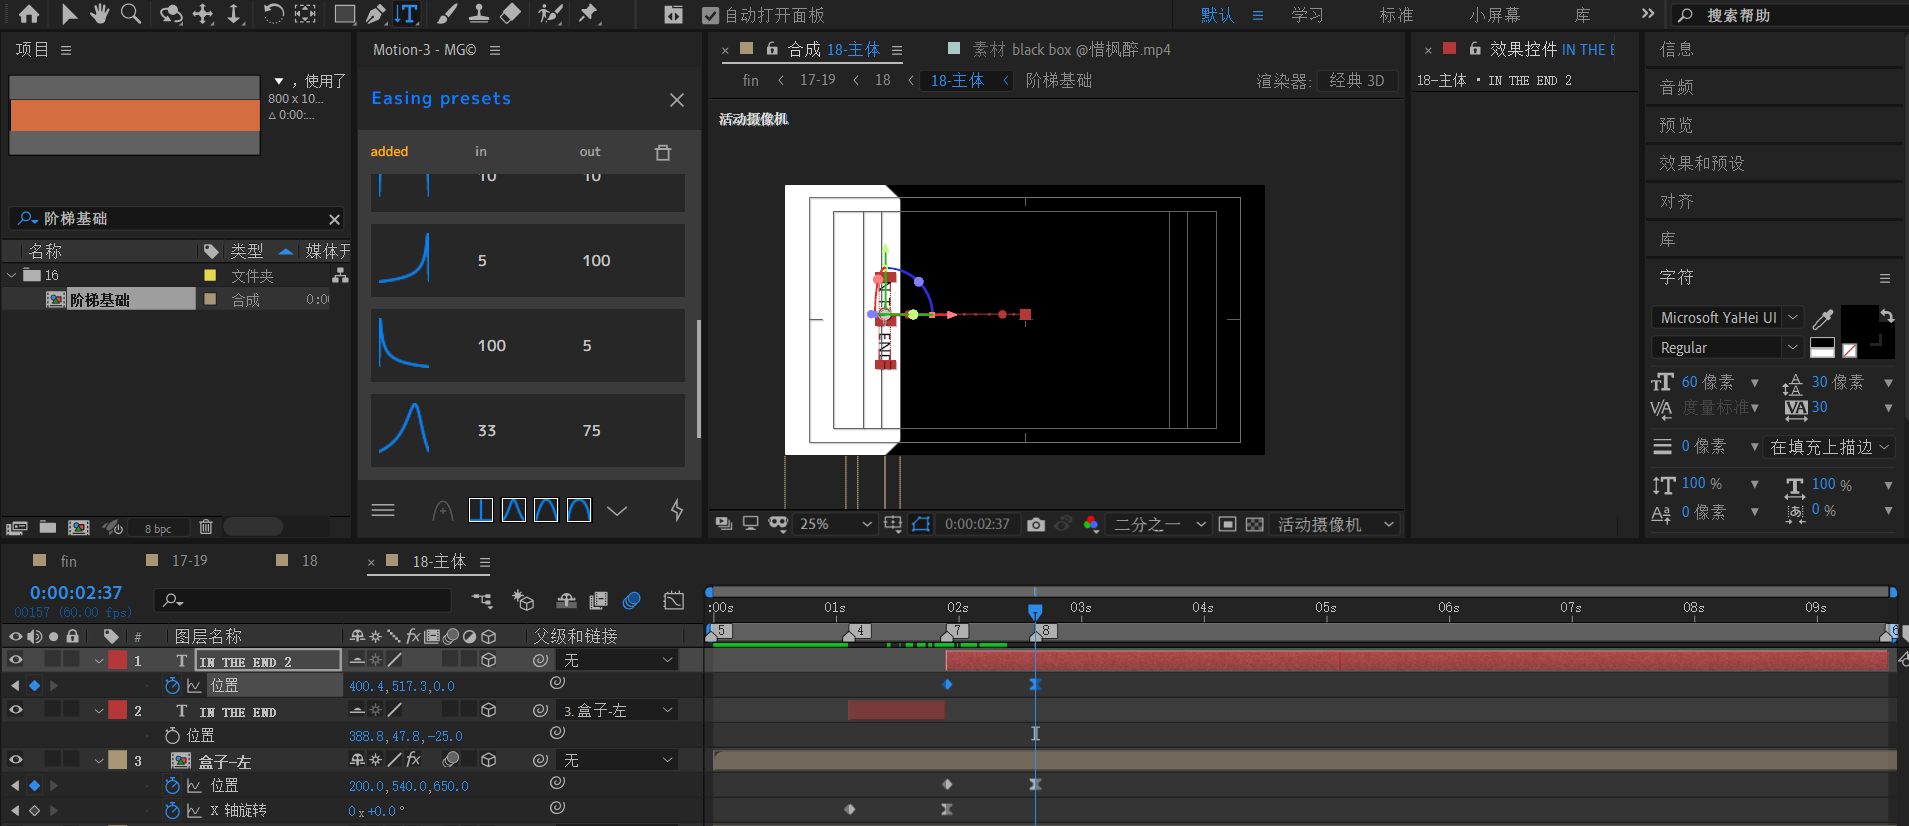Select the 小屏幕 workspace

pyautogui.click(x=1495, y=15)
